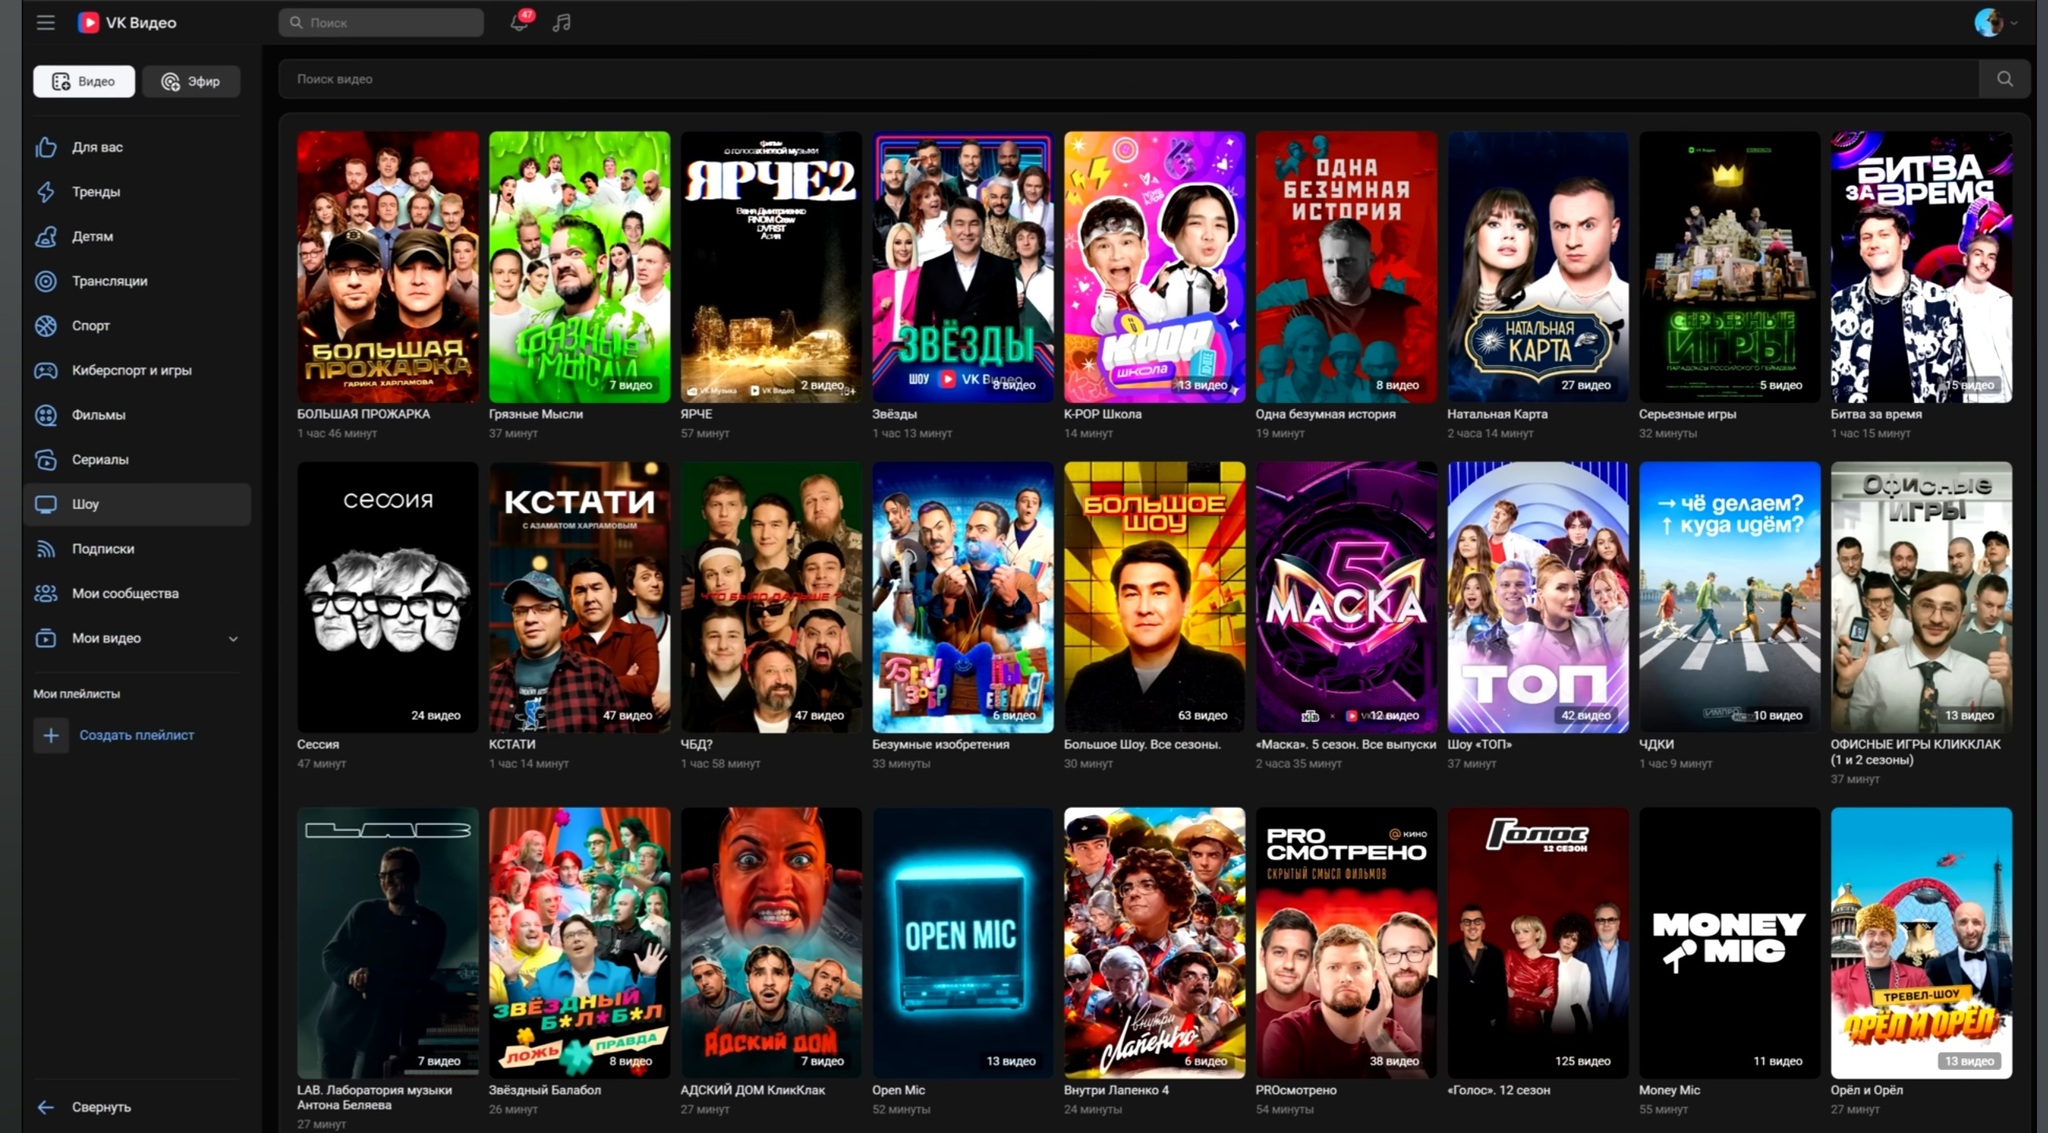
Task: Open ЧБД? poster
Action: pos(771,597)
